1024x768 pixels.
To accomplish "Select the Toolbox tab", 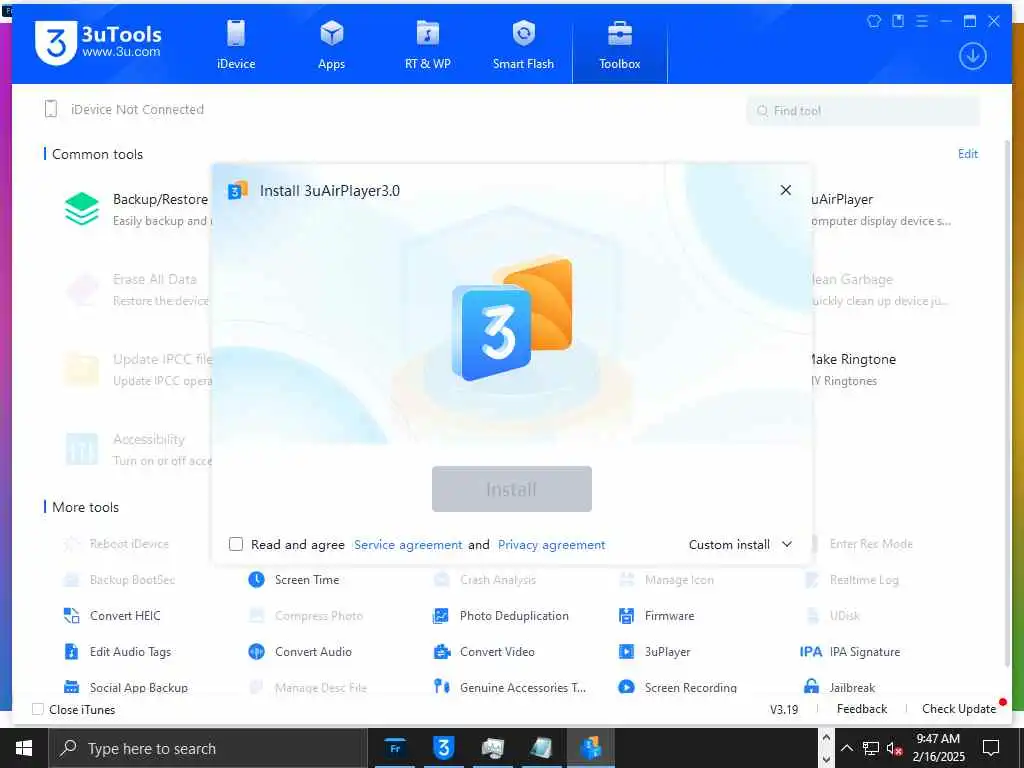I will 620,44.
